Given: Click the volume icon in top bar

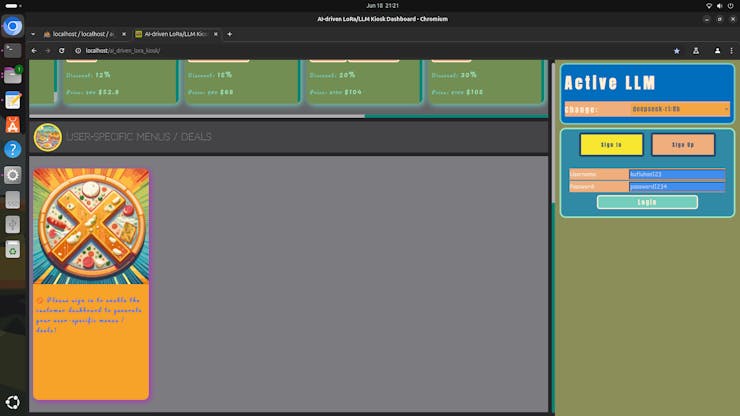Looking at the screenshot, I should point(719,6).
